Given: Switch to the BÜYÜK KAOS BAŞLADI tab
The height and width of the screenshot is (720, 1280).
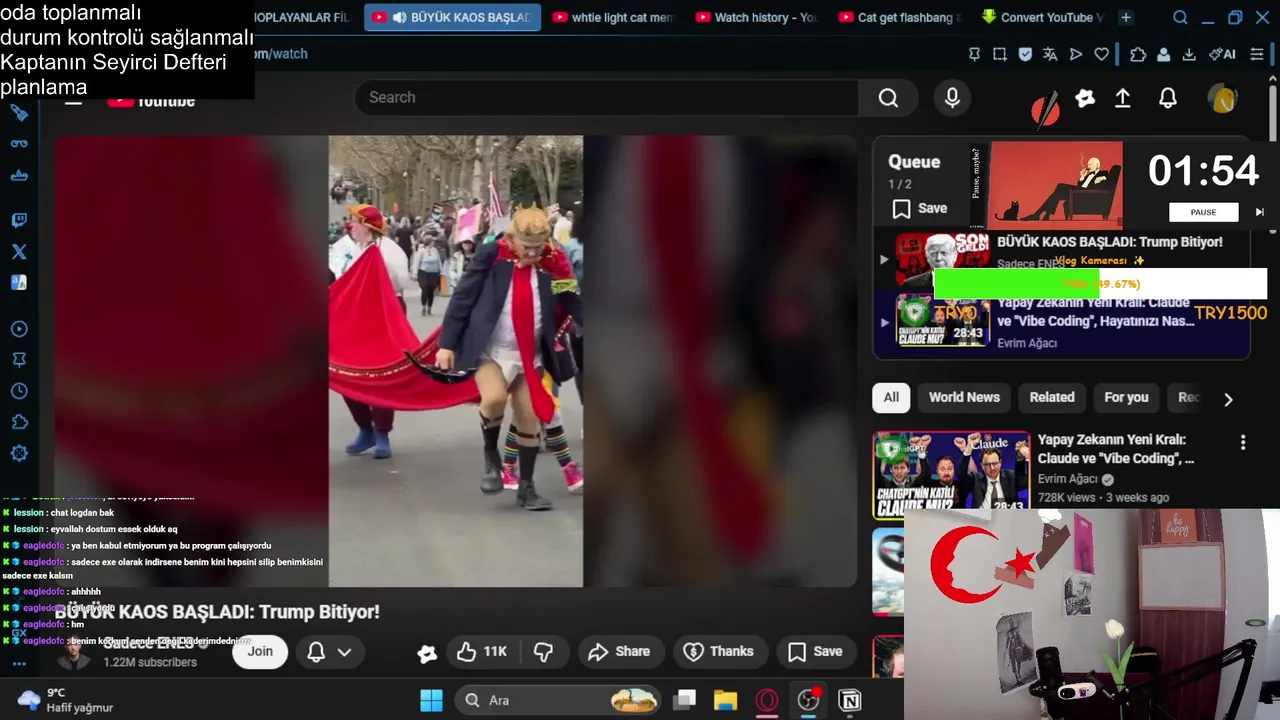Looking at the screenshot, I should [452, 17].
